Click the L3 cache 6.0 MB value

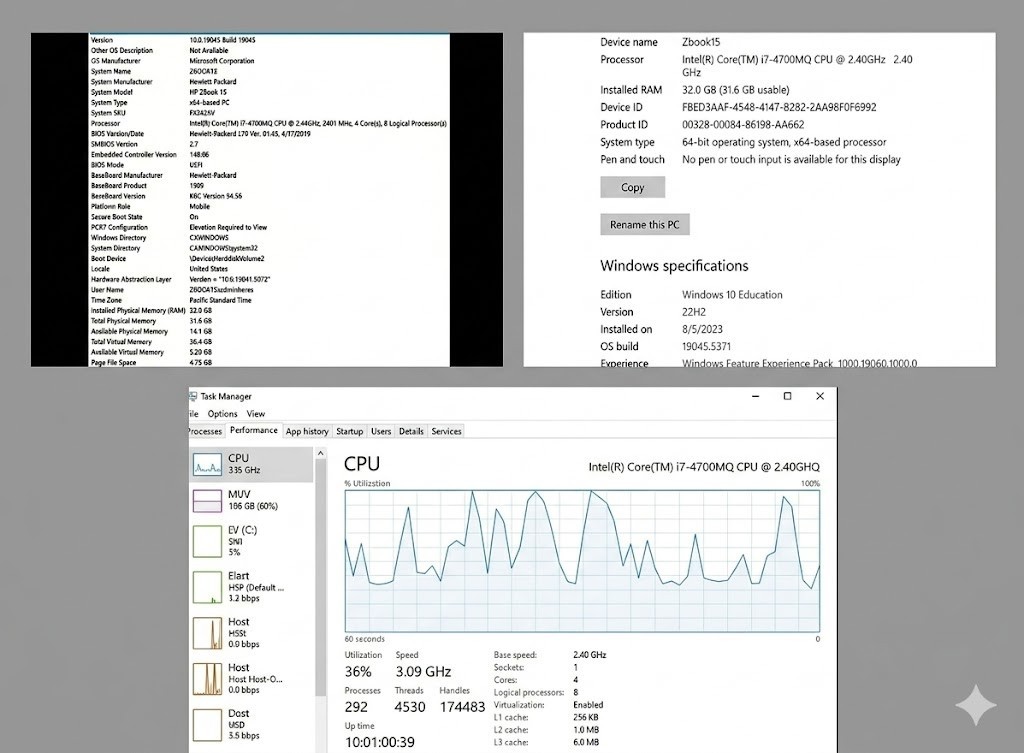tap(586, 742)
